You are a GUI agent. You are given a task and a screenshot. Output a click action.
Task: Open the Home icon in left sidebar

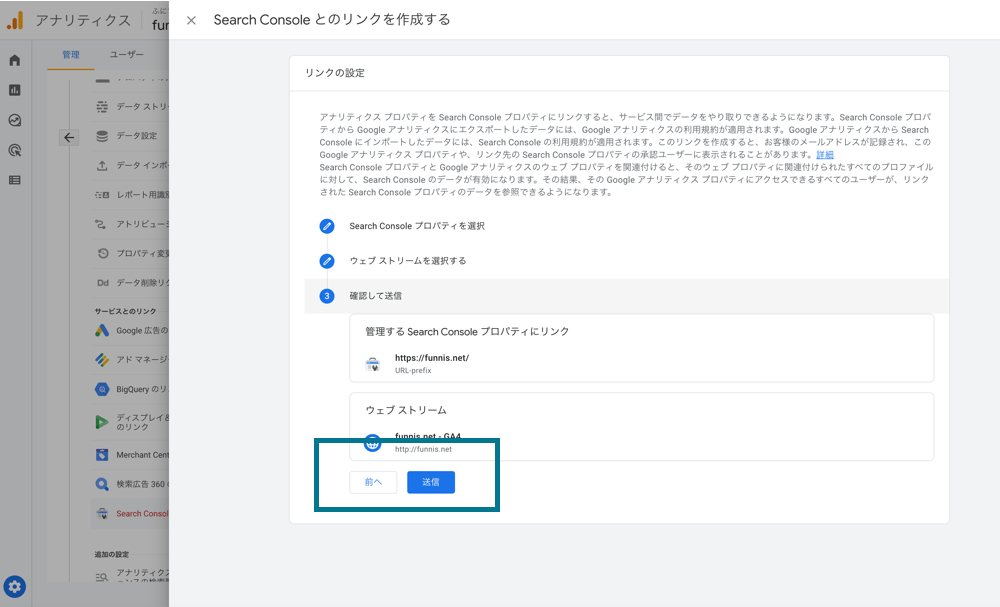tap(15, 61)
